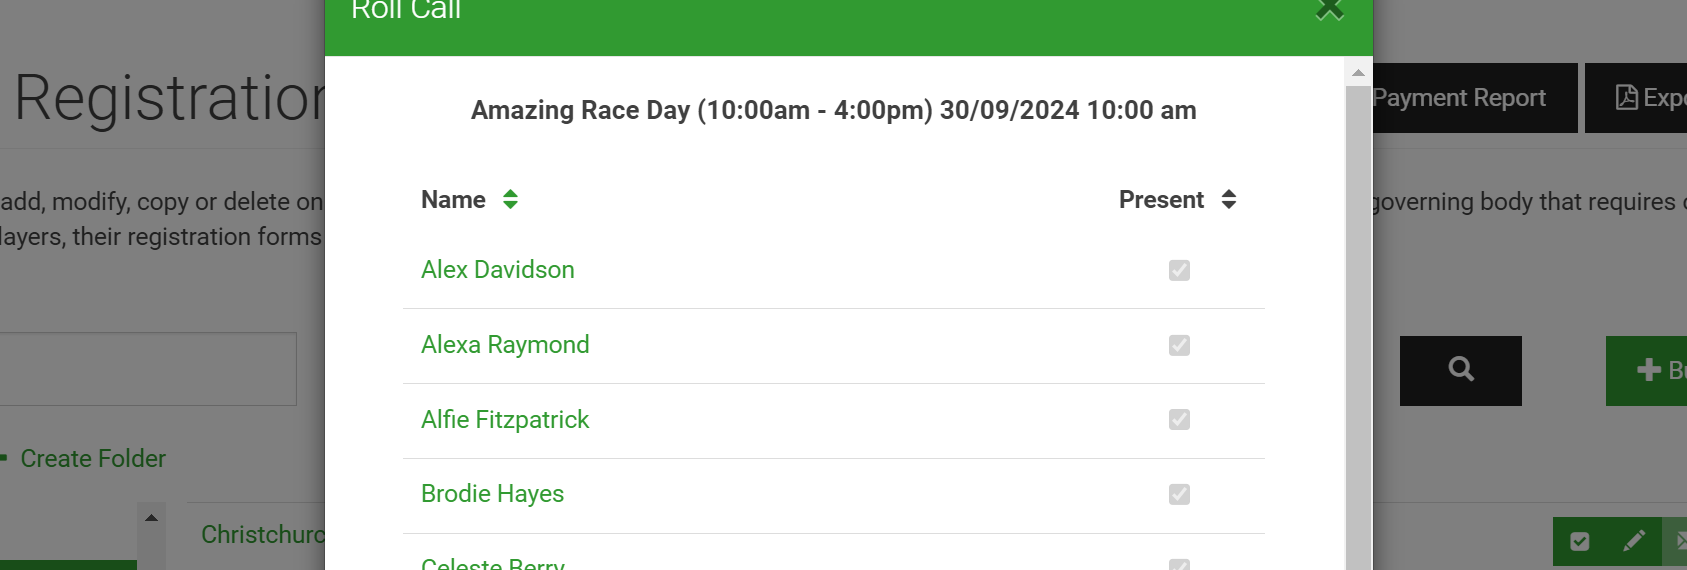Image resolution: width=1687 pixels, height=570 pixels.
Task: Toggle Alex Davidson present checkbox
Action: pos(1179,270)
